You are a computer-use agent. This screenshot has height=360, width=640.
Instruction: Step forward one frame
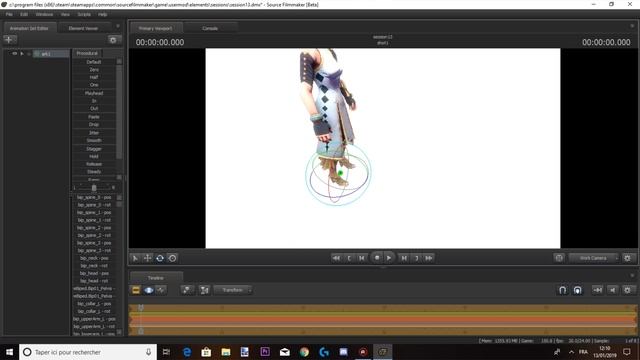click(404, 258)
